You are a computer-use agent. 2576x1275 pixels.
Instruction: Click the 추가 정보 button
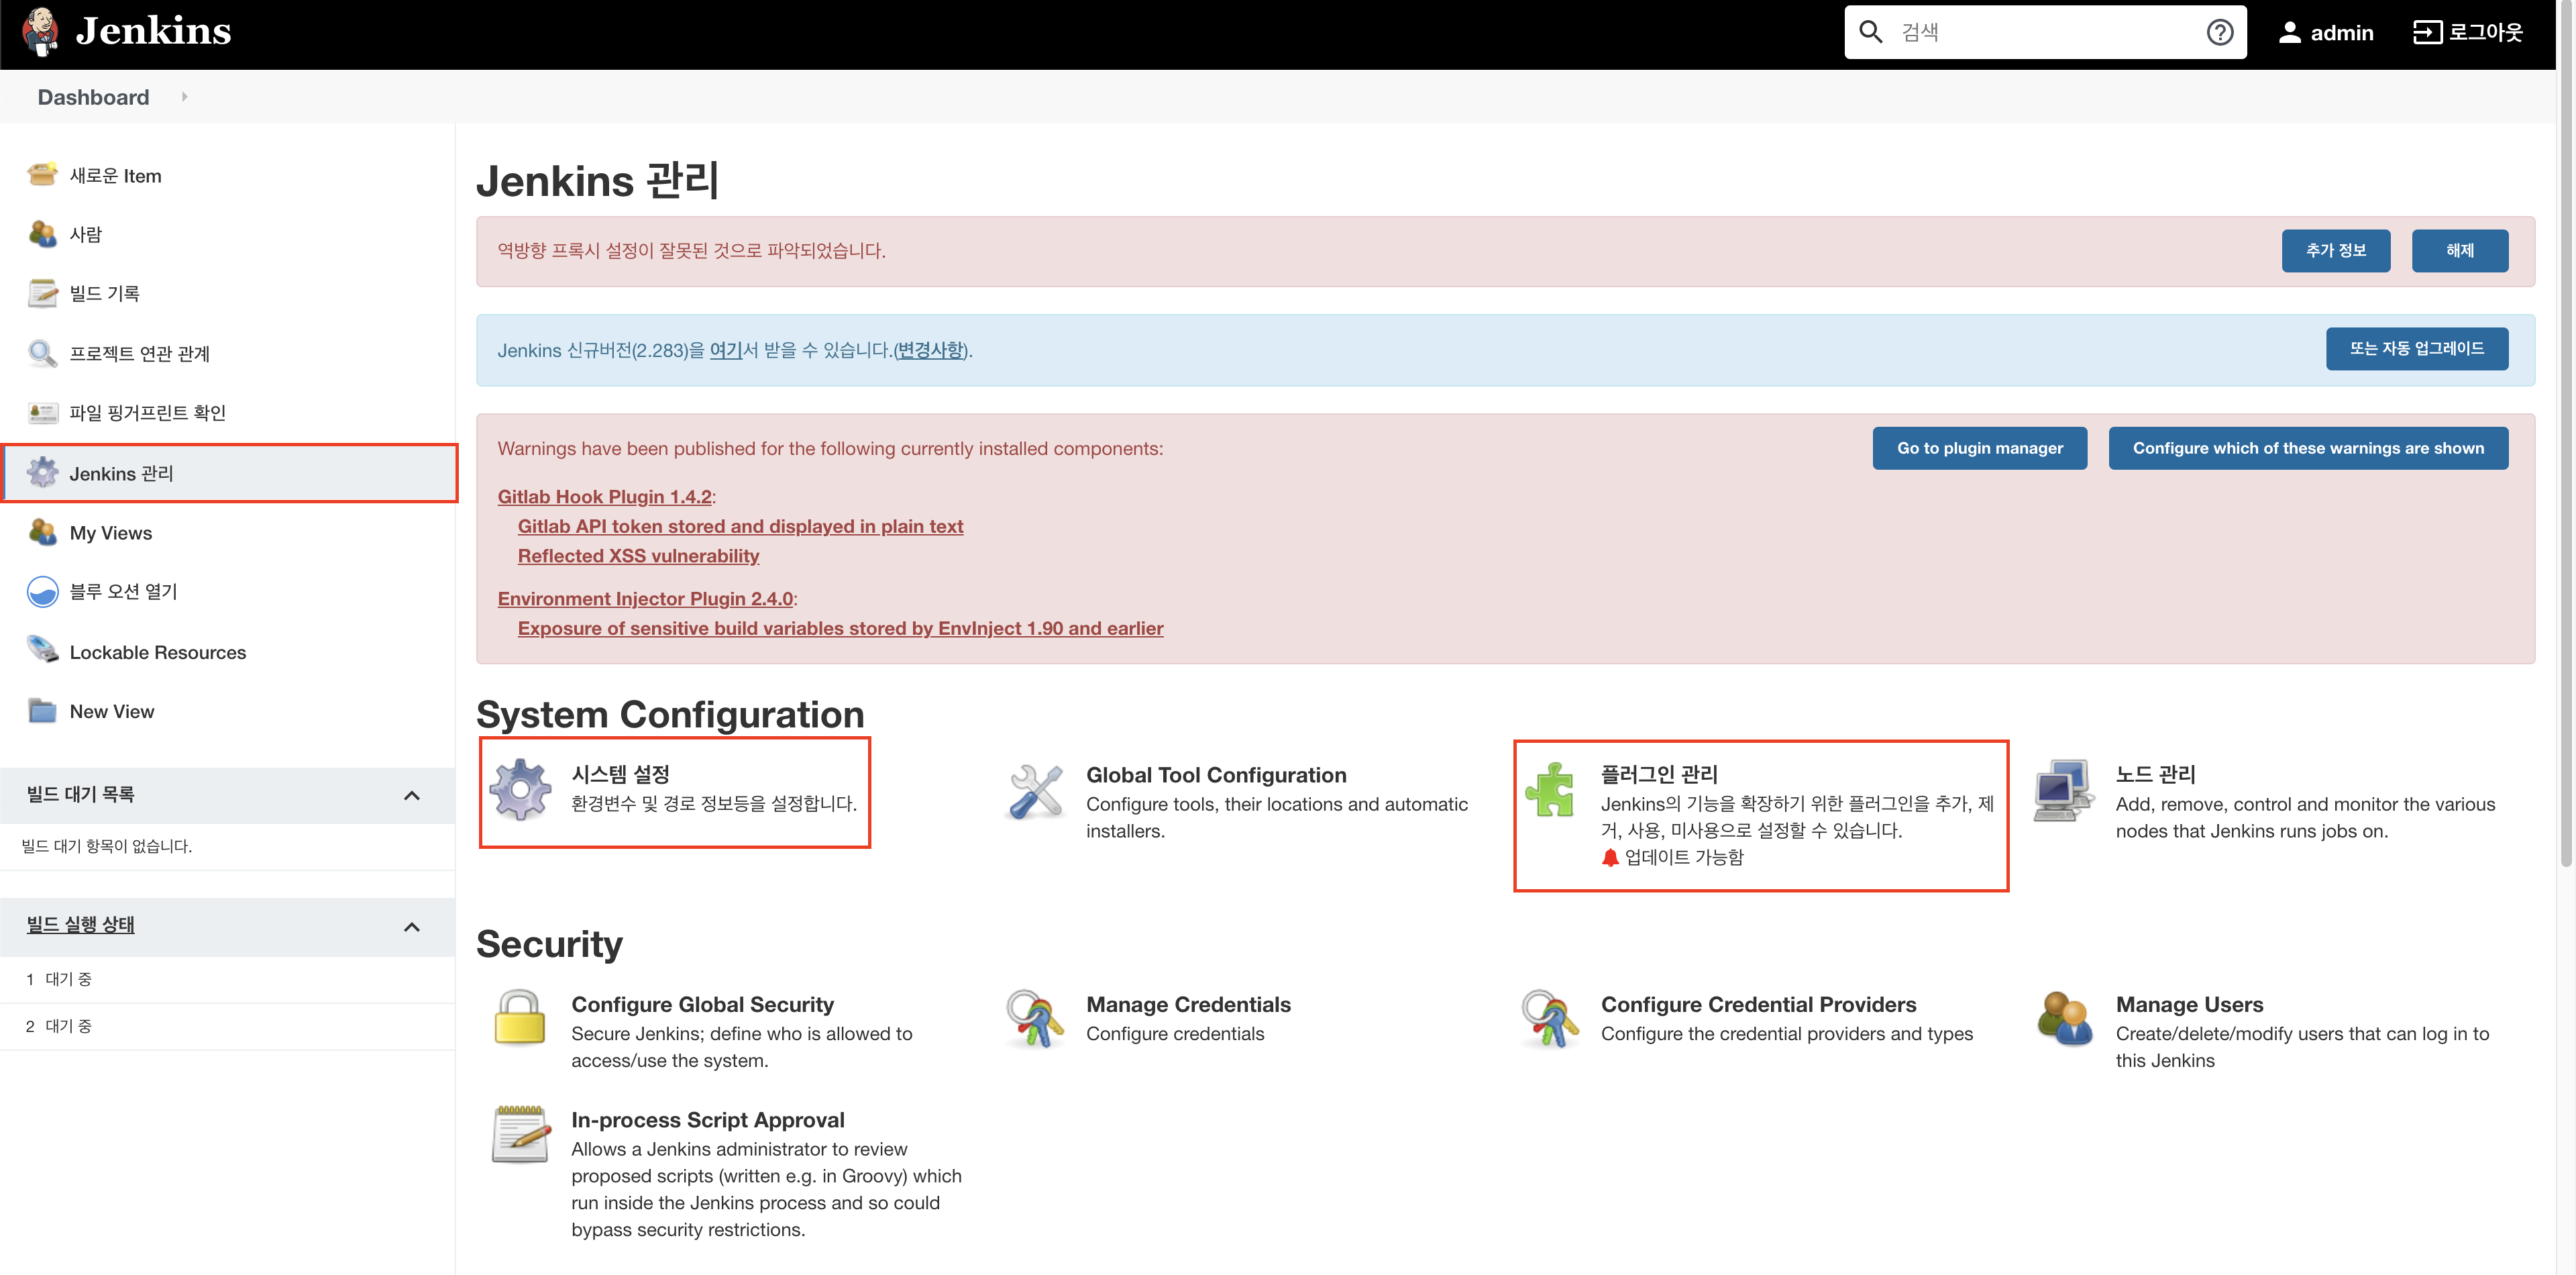click(2335, 250)
